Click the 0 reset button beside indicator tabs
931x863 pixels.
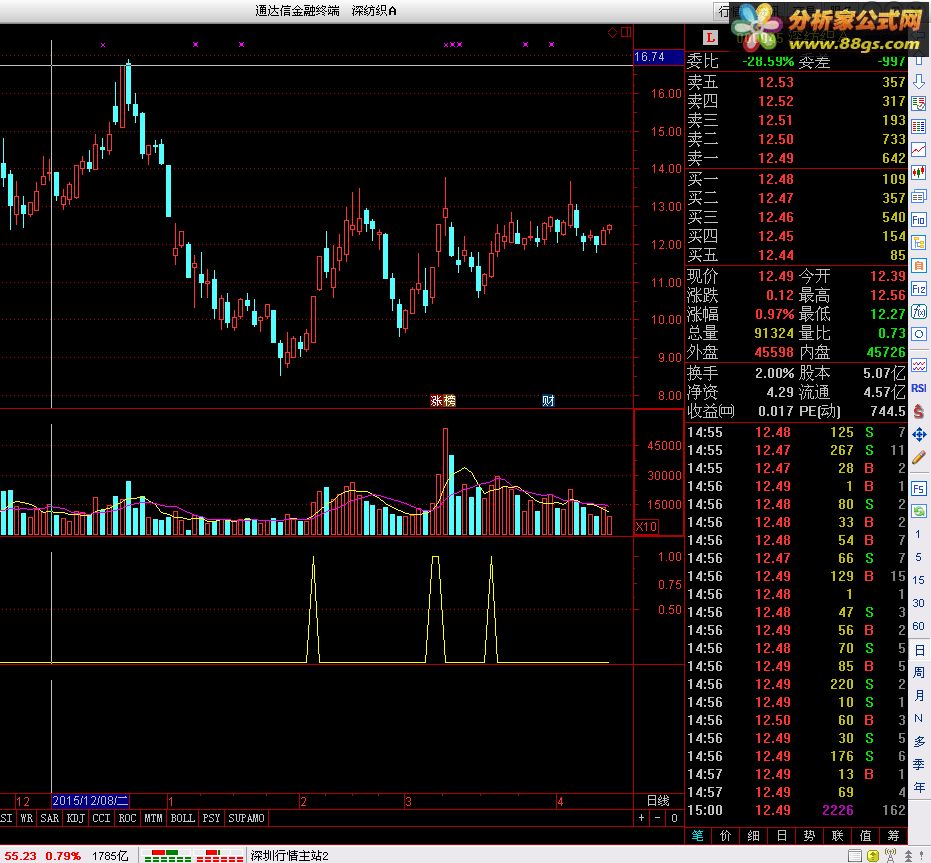pos(674,818)
